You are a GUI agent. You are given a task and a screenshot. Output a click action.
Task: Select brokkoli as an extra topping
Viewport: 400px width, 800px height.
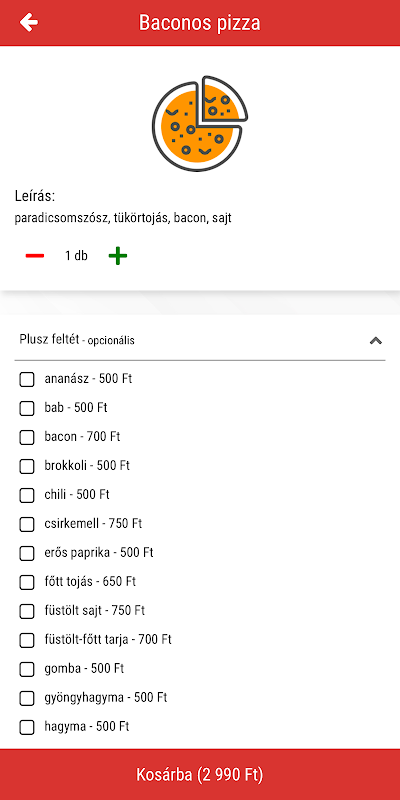pos(27,466)
